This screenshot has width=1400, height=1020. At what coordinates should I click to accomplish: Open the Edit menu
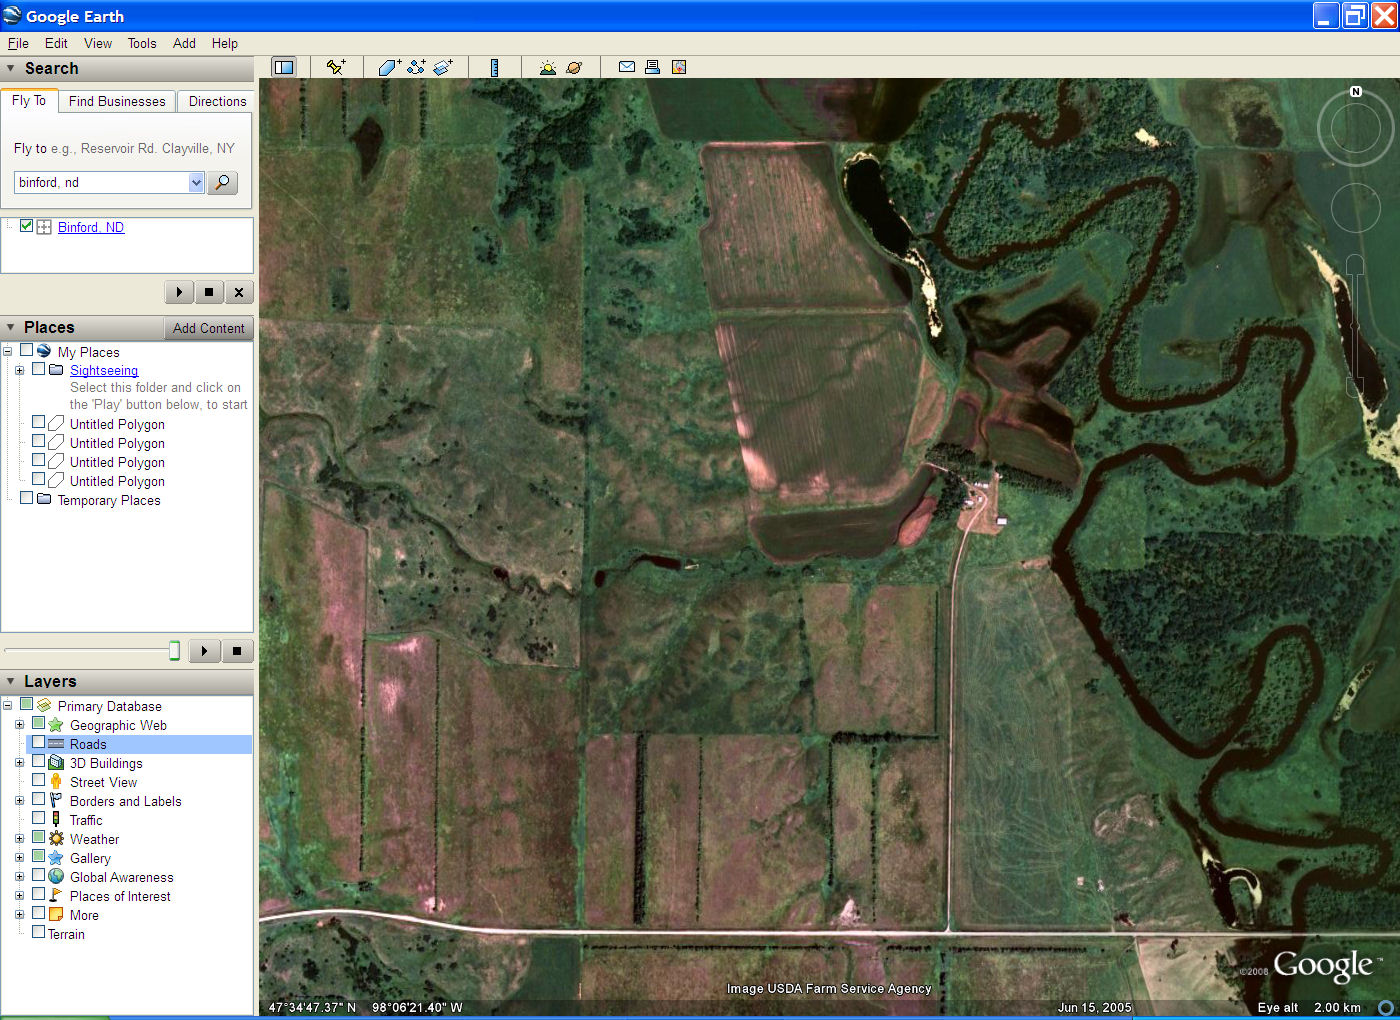coord(56,43)
